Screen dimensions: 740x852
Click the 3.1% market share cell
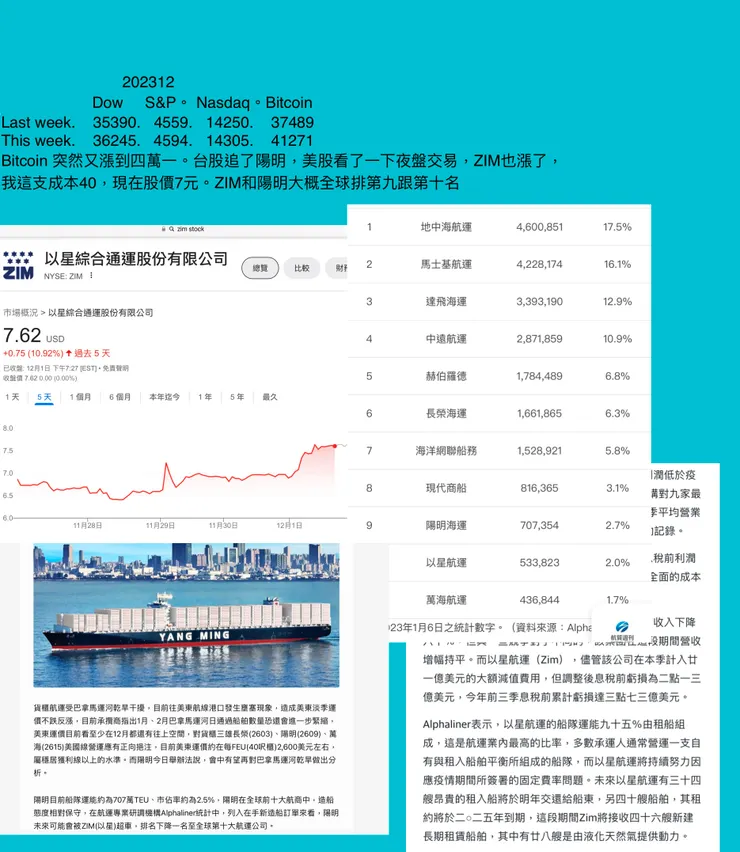(x=618, y=488)
